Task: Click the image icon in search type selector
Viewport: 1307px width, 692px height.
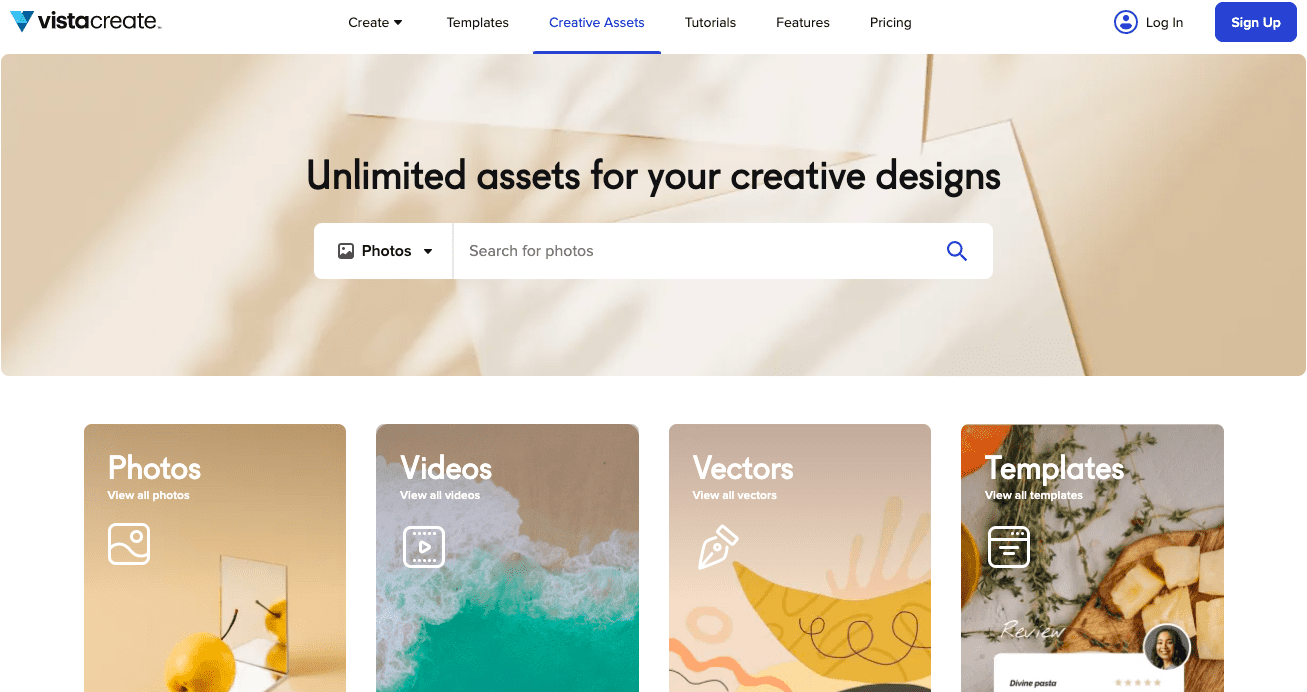Action: pos(346,251)
